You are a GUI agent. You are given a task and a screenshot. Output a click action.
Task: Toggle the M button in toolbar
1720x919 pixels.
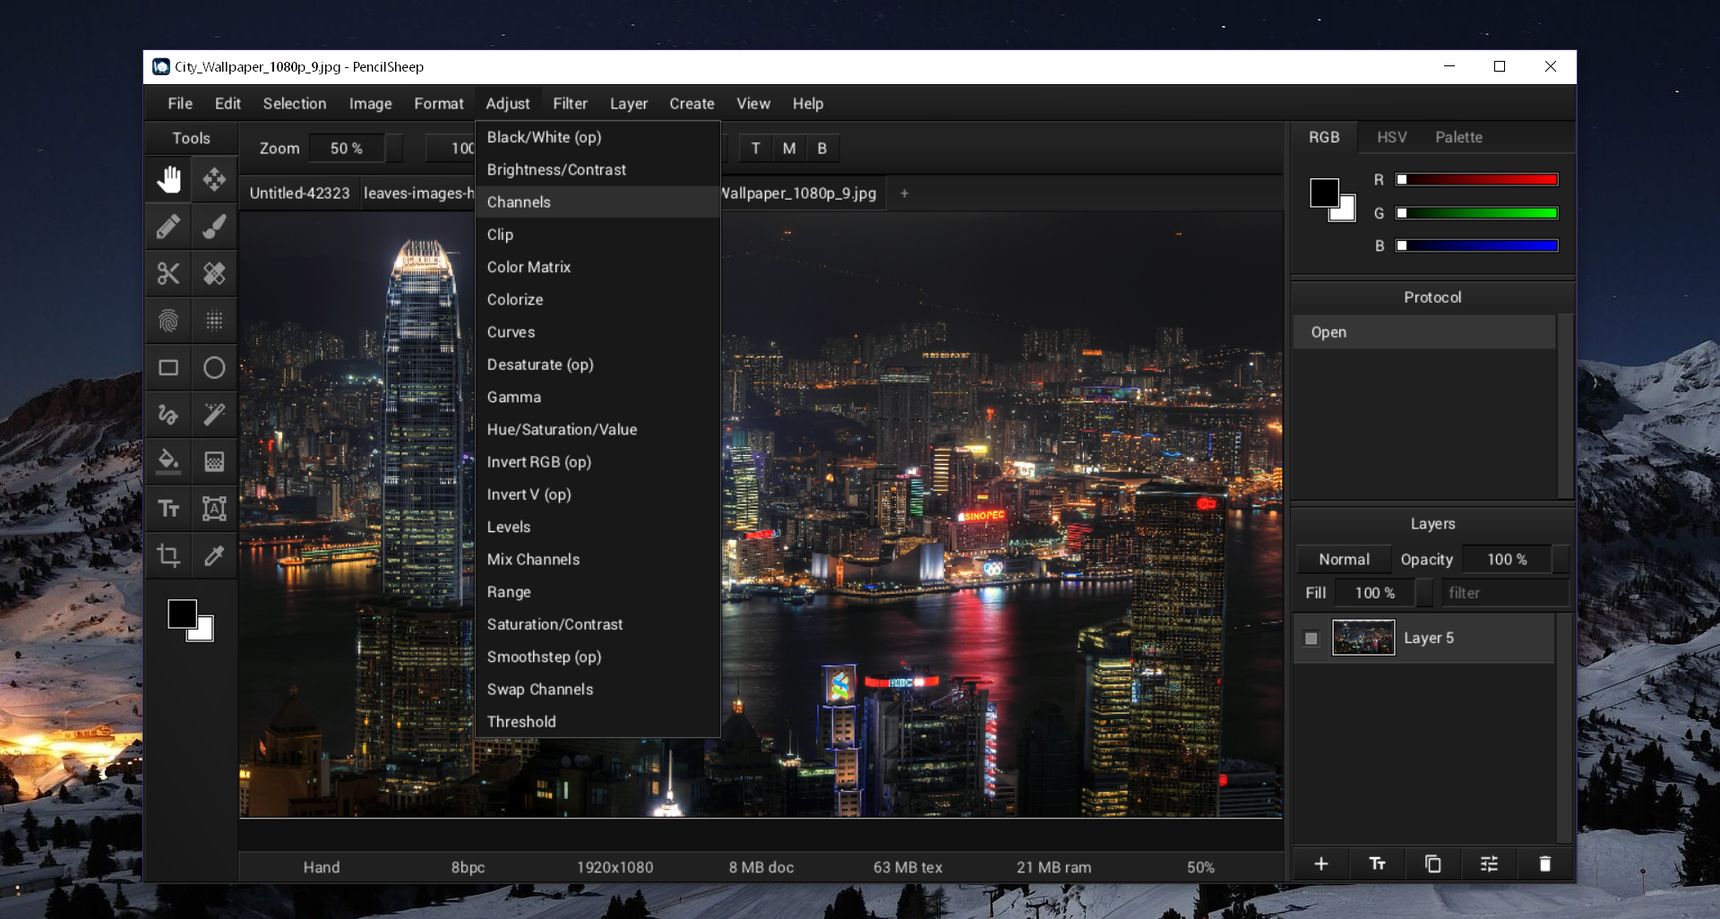[789, 148]
